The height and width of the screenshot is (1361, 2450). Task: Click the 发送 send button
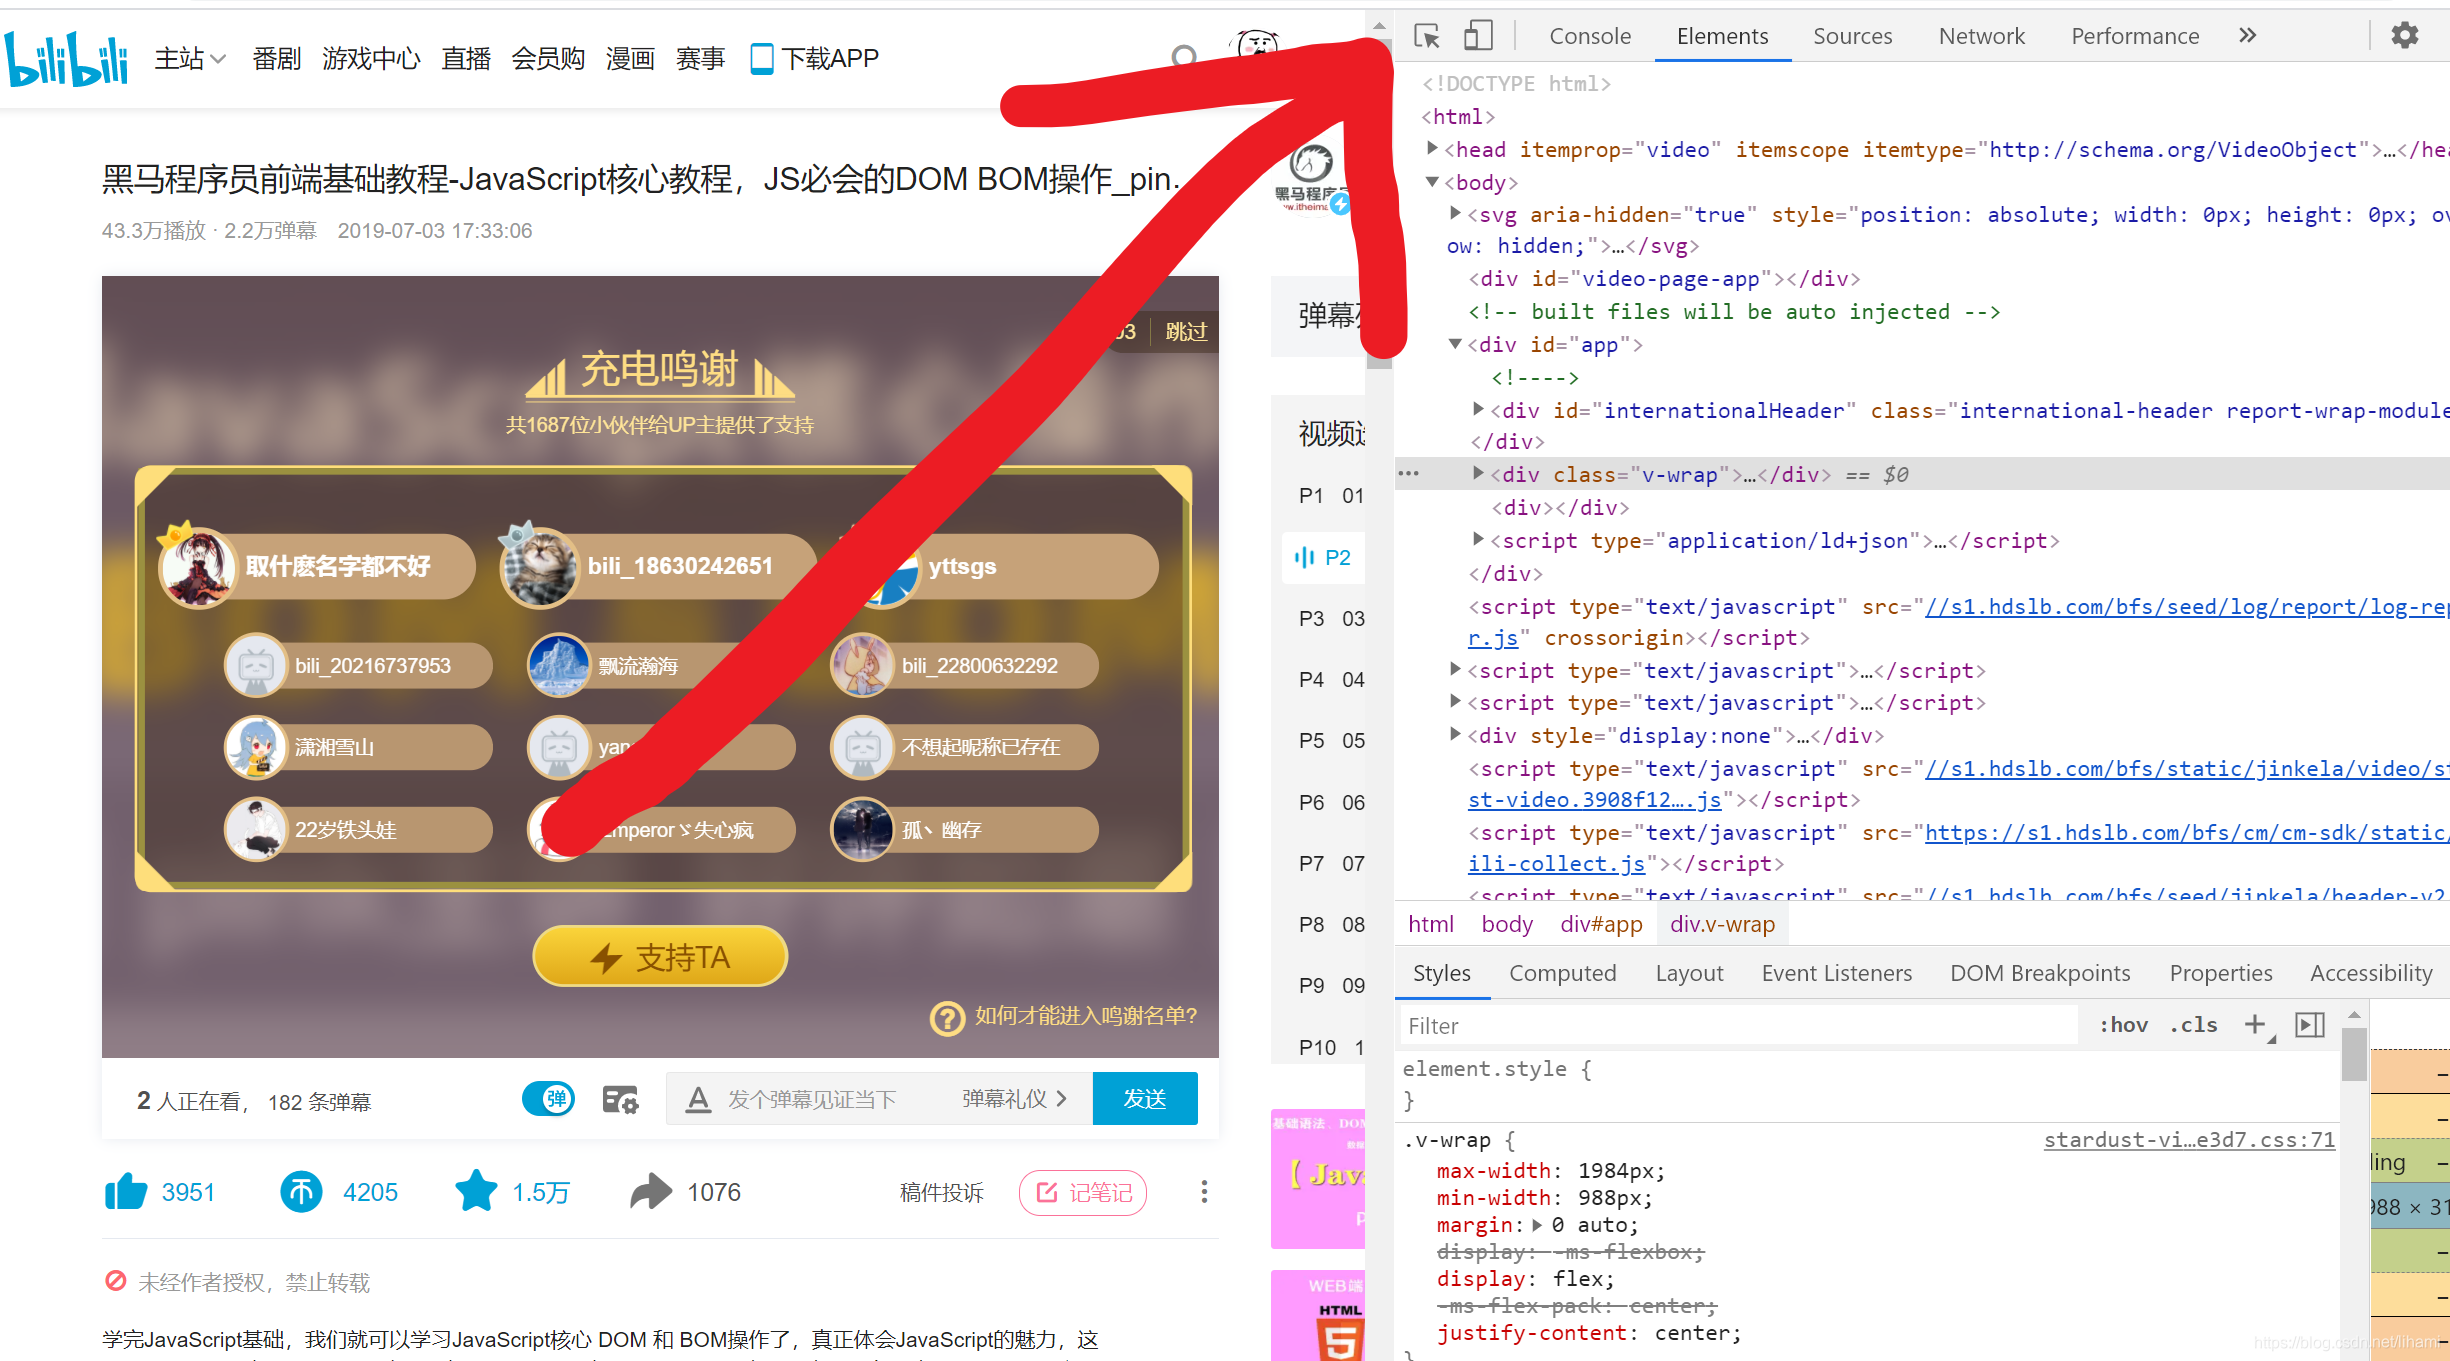[x=1145, y=1099]
